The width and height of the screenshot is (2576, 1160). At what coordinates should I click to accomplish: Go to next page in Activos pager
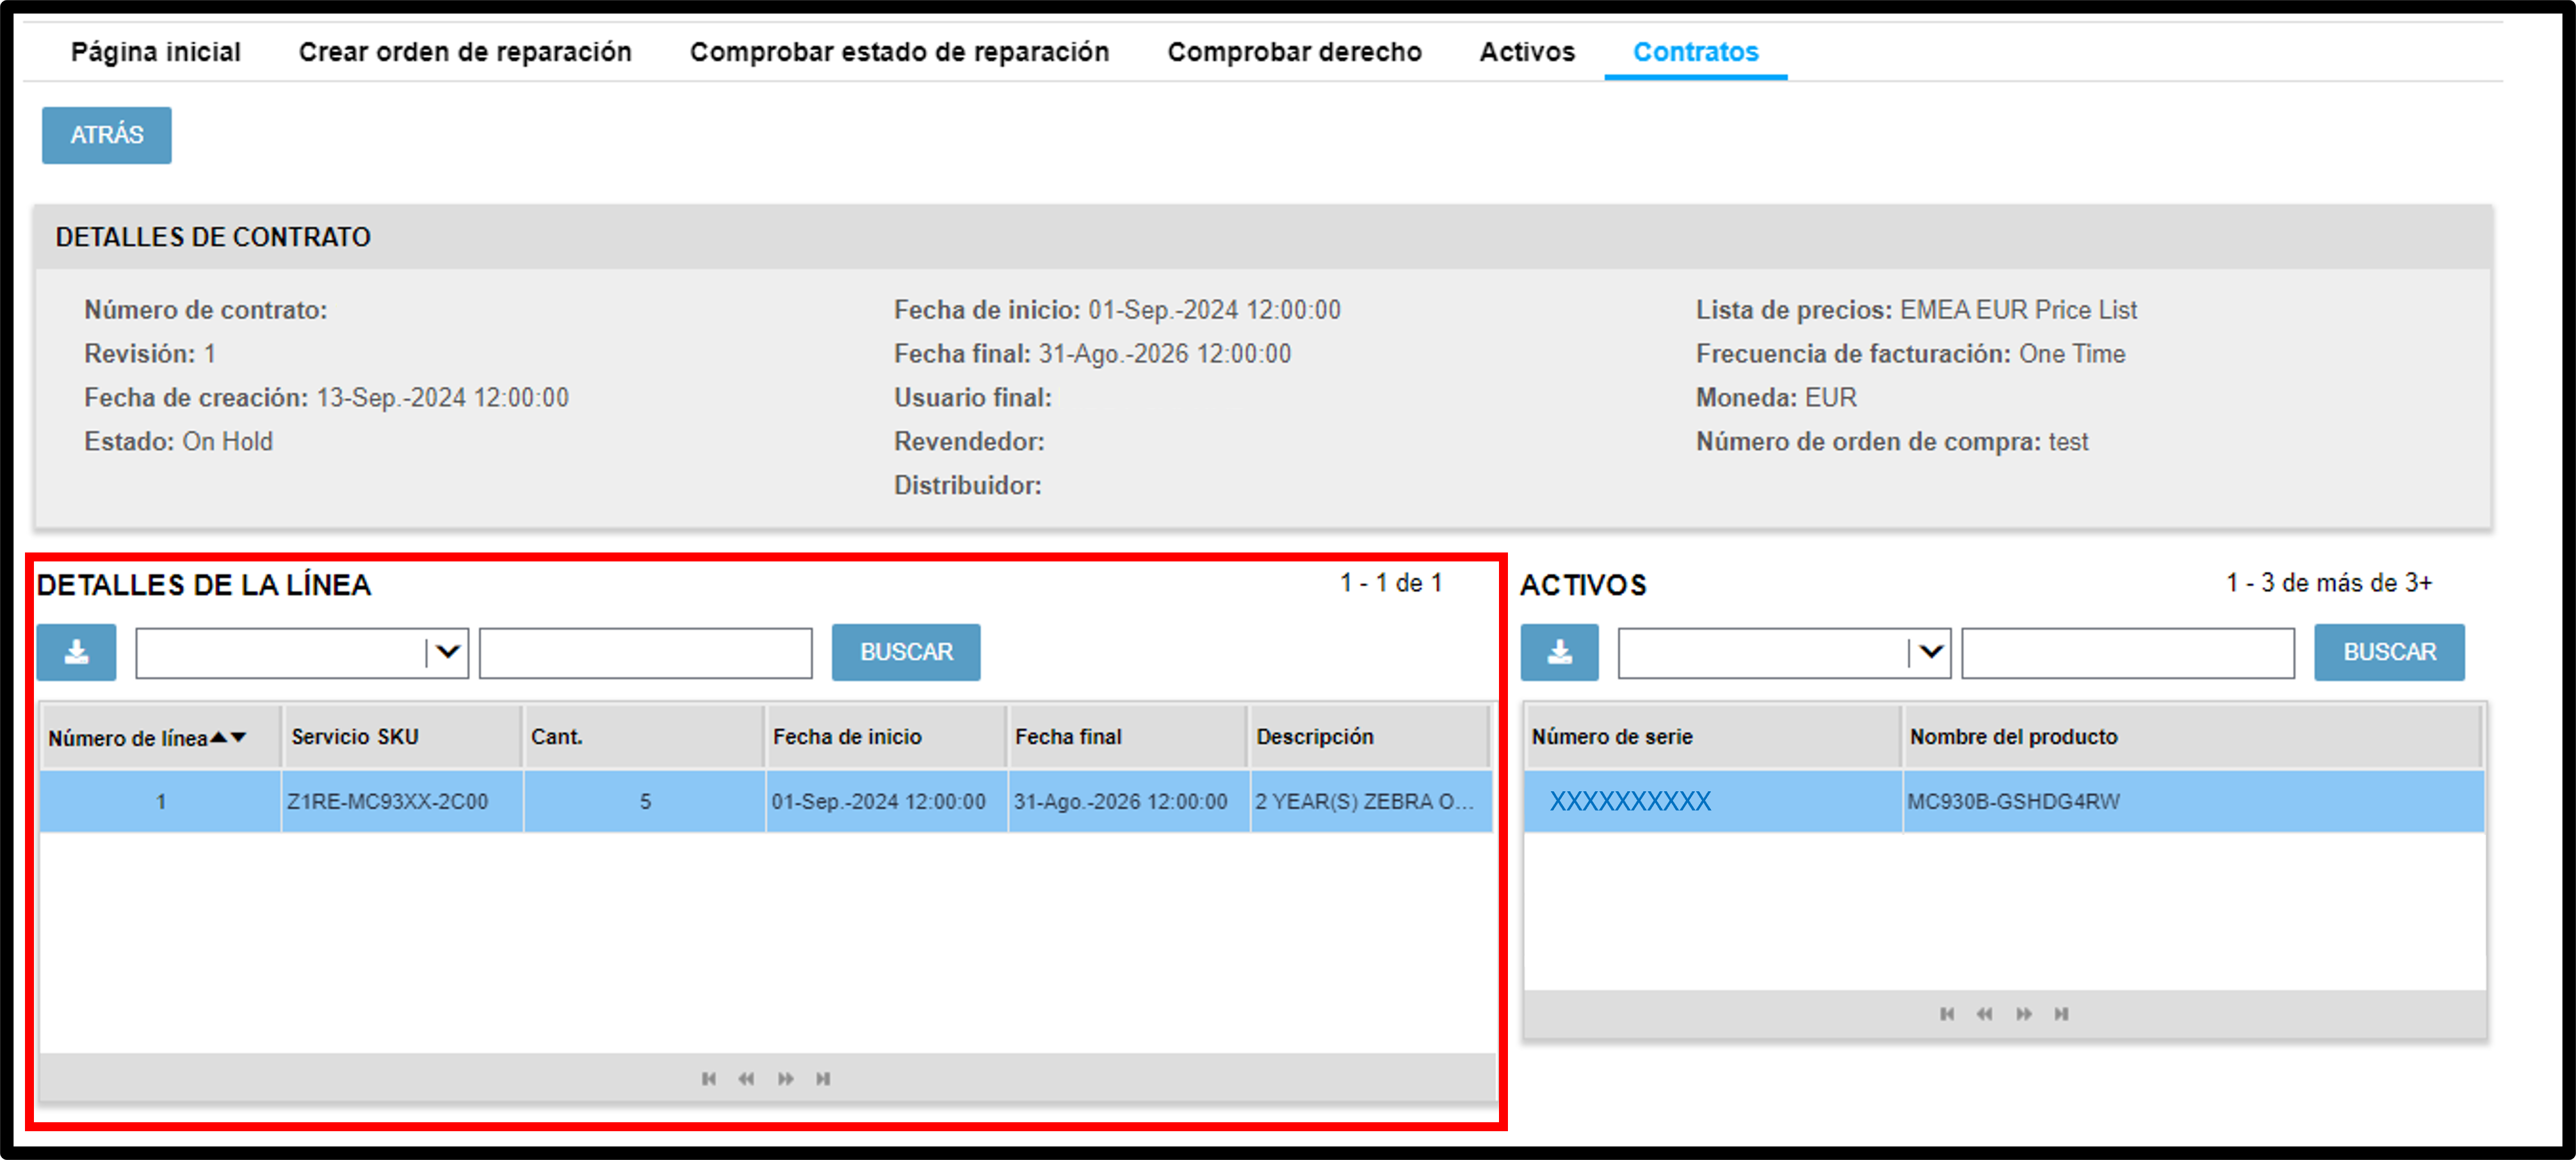click(x=2024, y=1014)
